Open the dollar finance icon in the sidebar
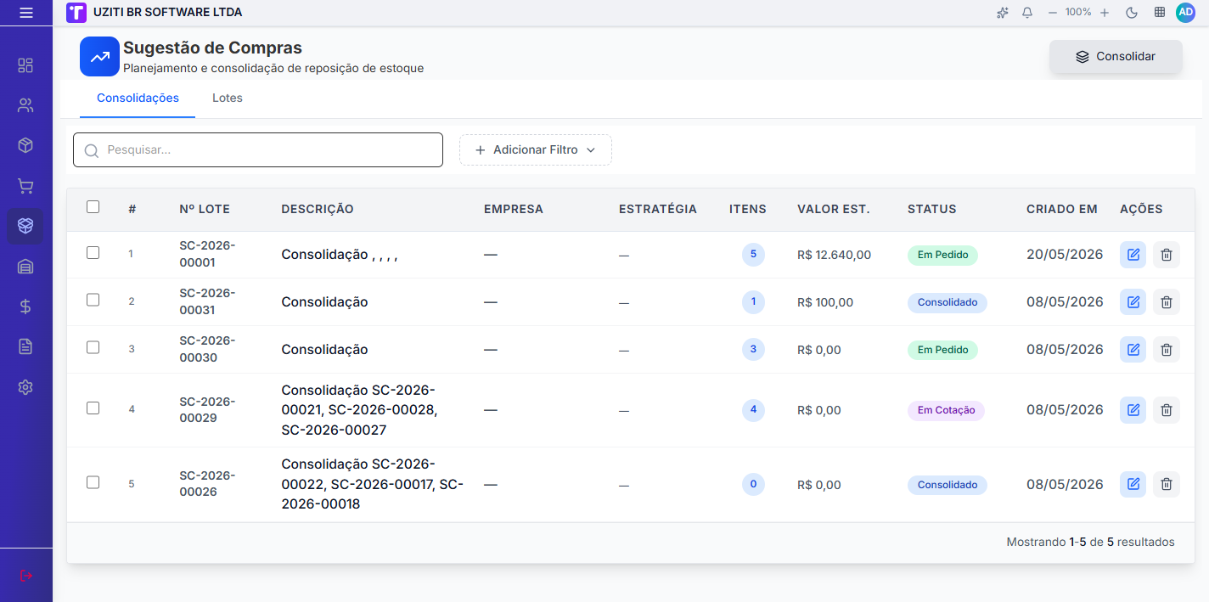This screenshot has width=1209, height=602. pyautogui.click(x=26, y=307)
